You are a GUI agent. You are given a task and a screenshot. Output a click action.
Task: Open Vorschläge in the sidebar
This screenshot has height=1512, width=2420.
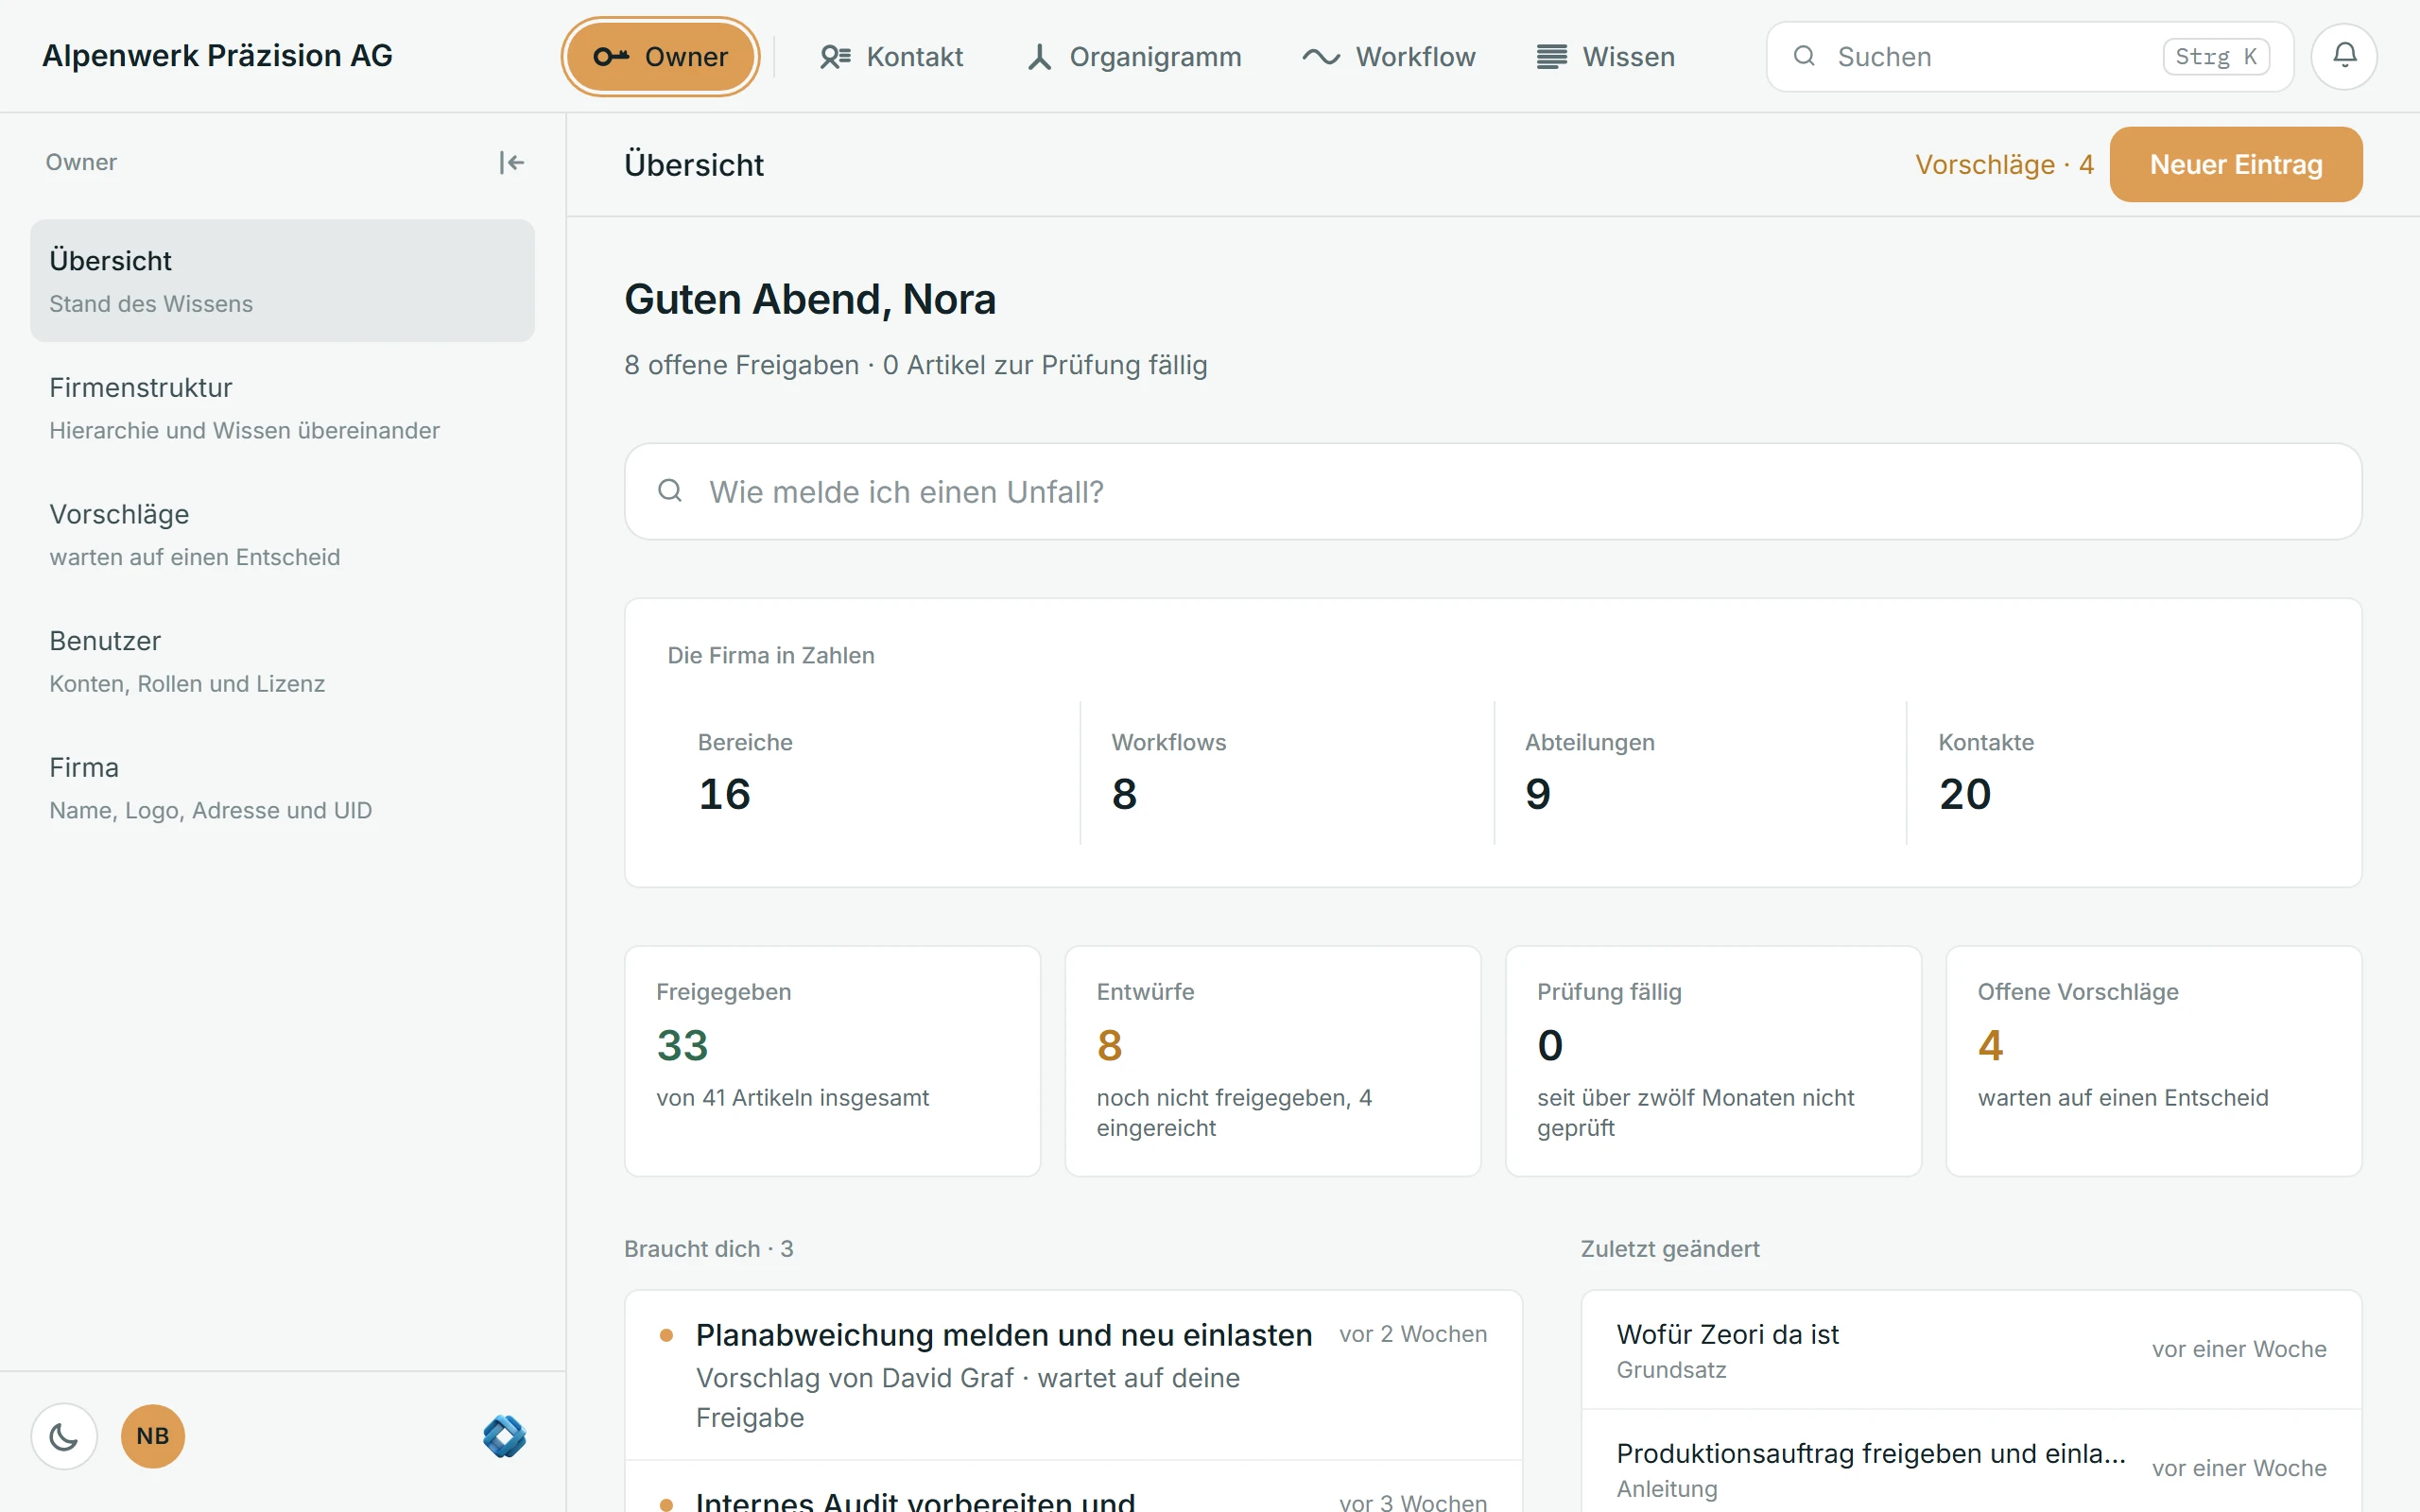coord(282,534)
